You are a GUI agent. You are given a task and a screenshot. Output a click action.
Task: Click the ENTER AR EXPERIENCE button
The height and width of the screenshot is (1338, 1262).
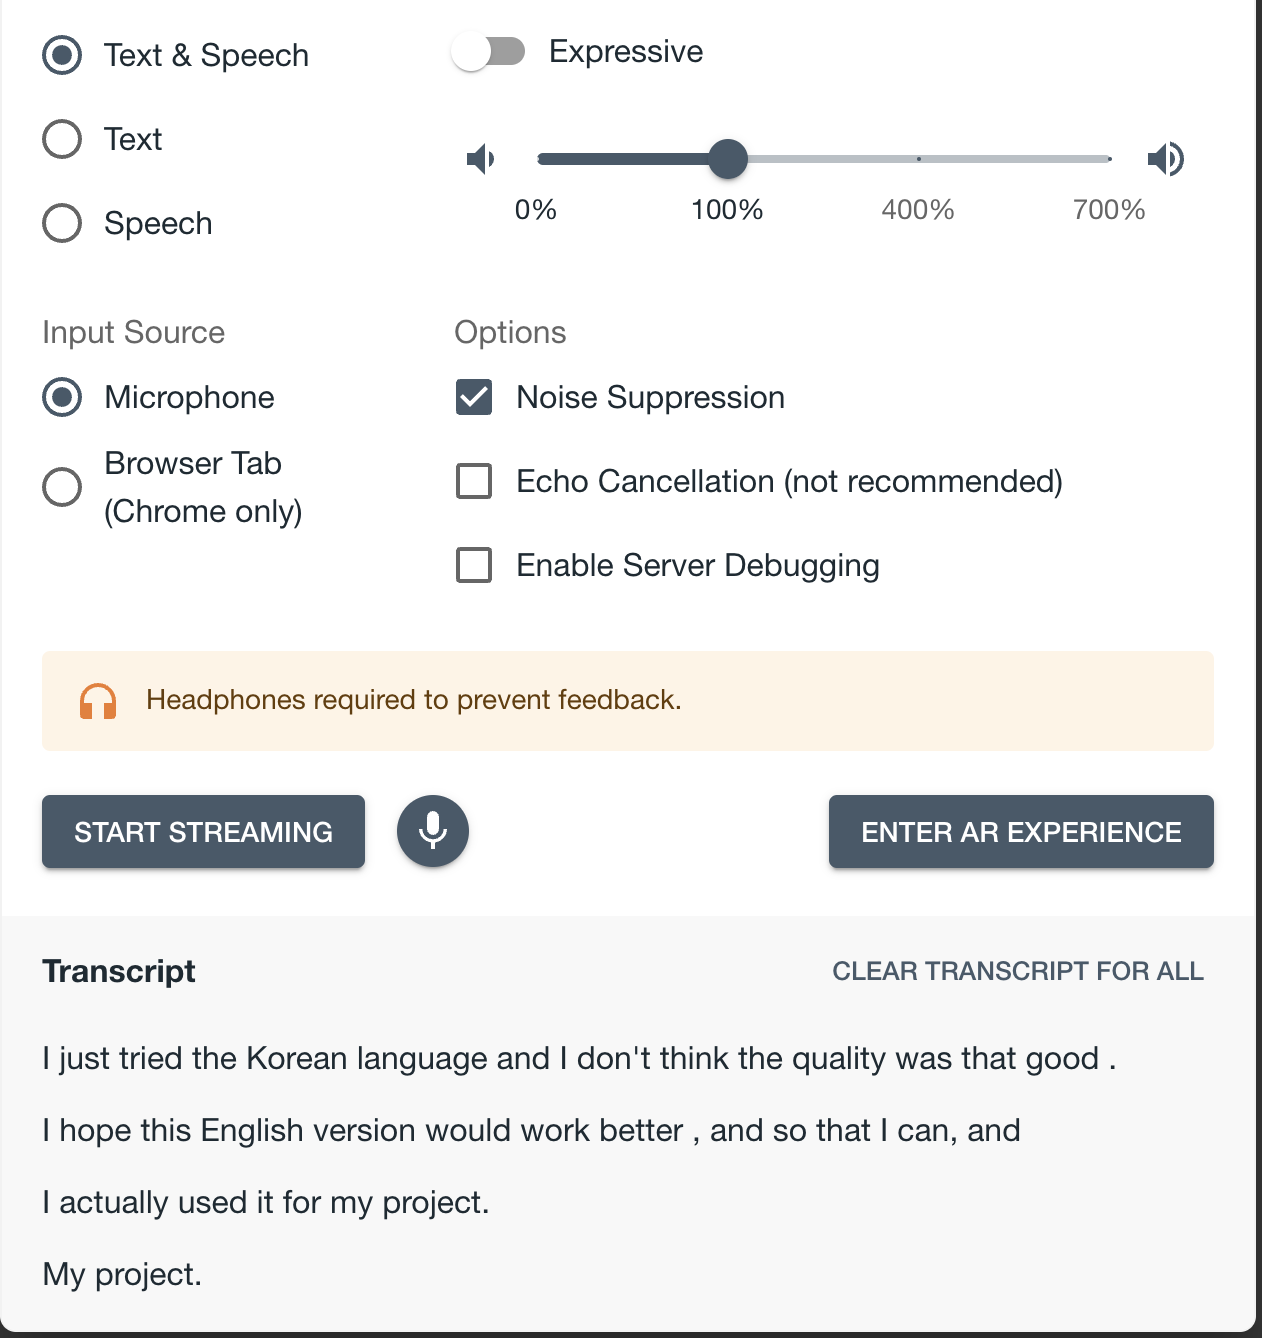point(1020,831)
